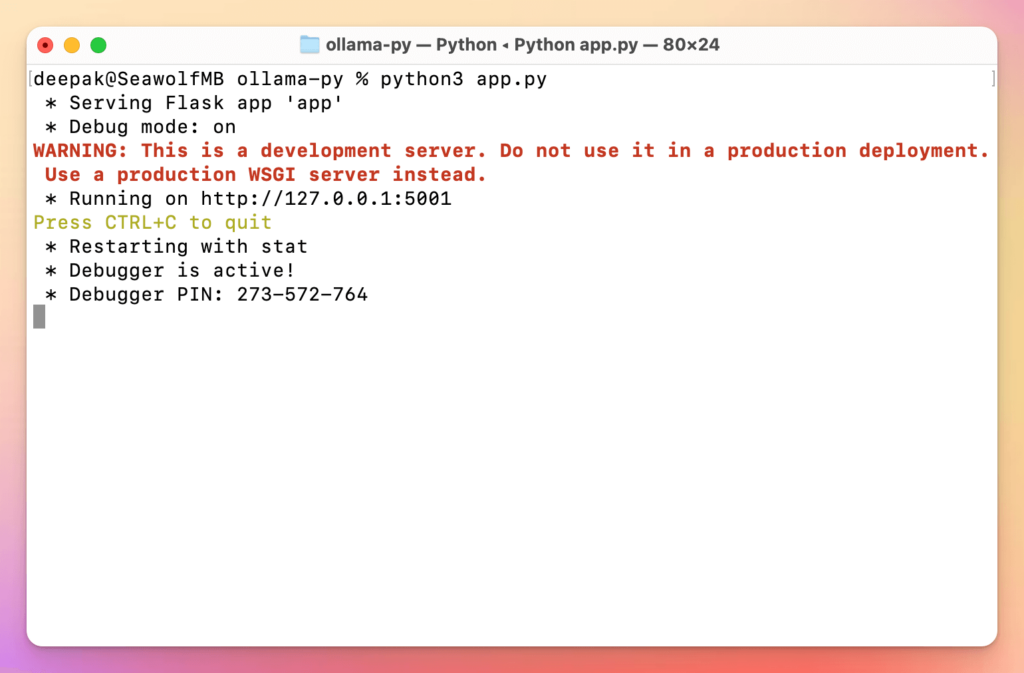Image resolution: width=1024 pixels, height=673 pixels.
Task: Close the terminal window with red button
Action: point(45,45)
